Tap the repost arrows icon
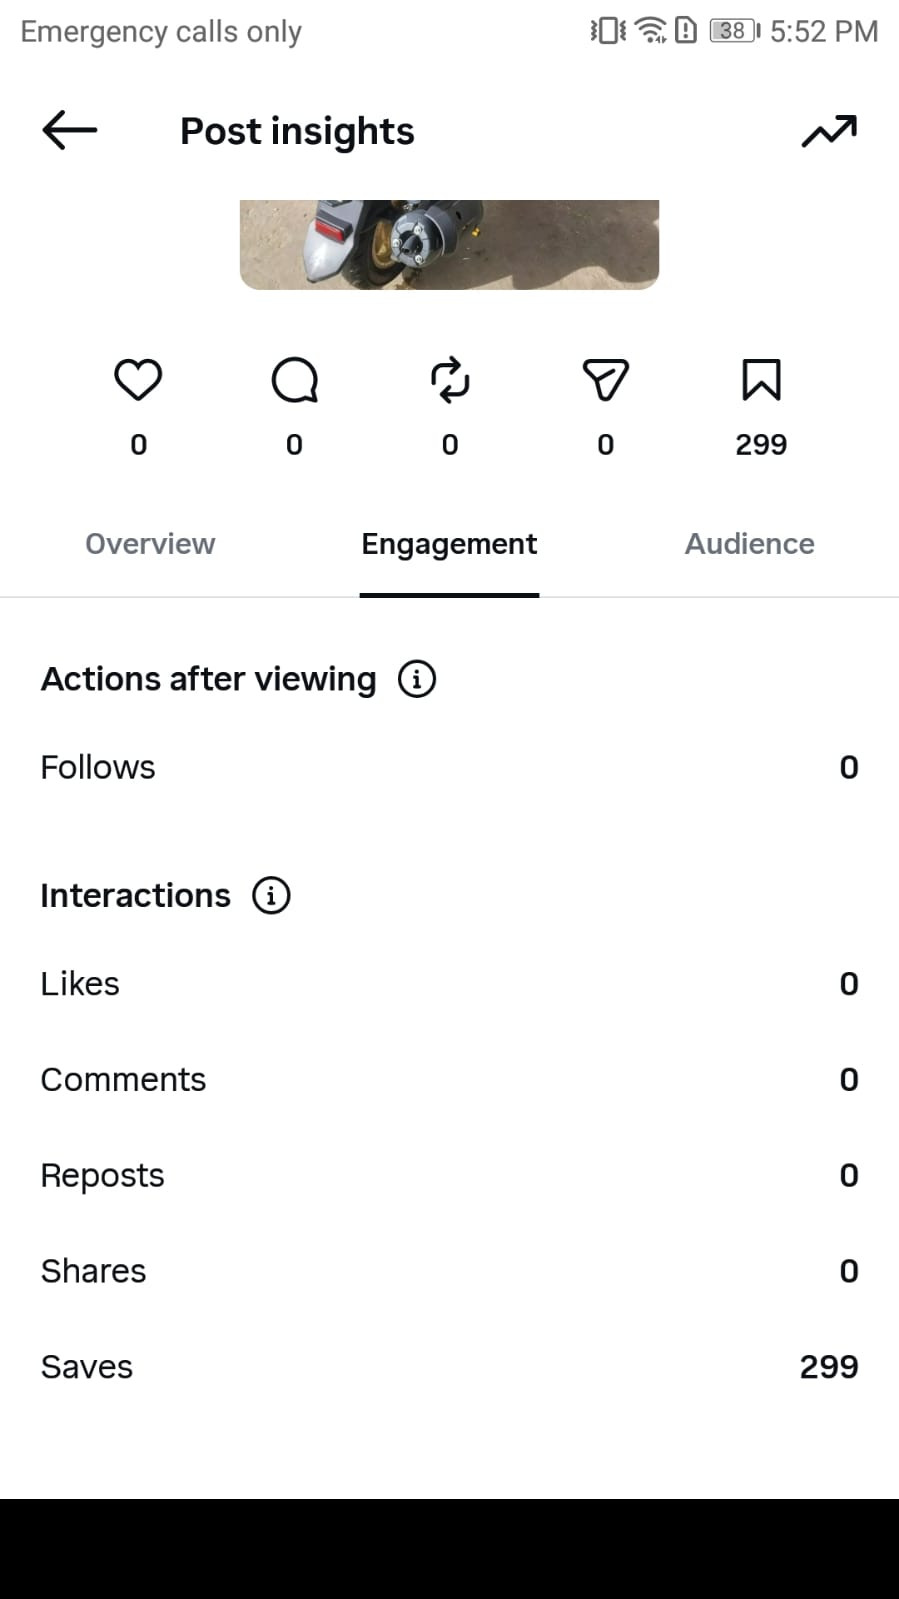Viewport: 899px width, 1599px height. coord(450,380)
